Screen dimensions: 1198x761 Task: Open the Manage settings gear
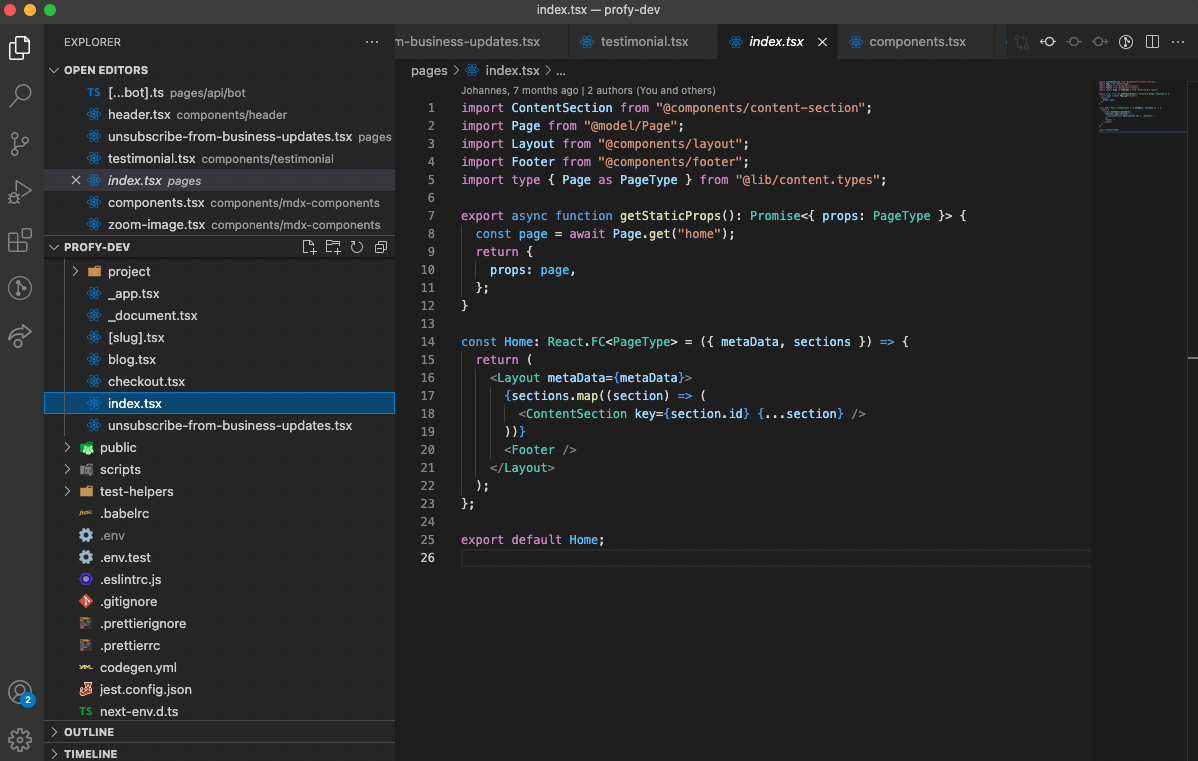pyautogui.click(x=22, y=739)
